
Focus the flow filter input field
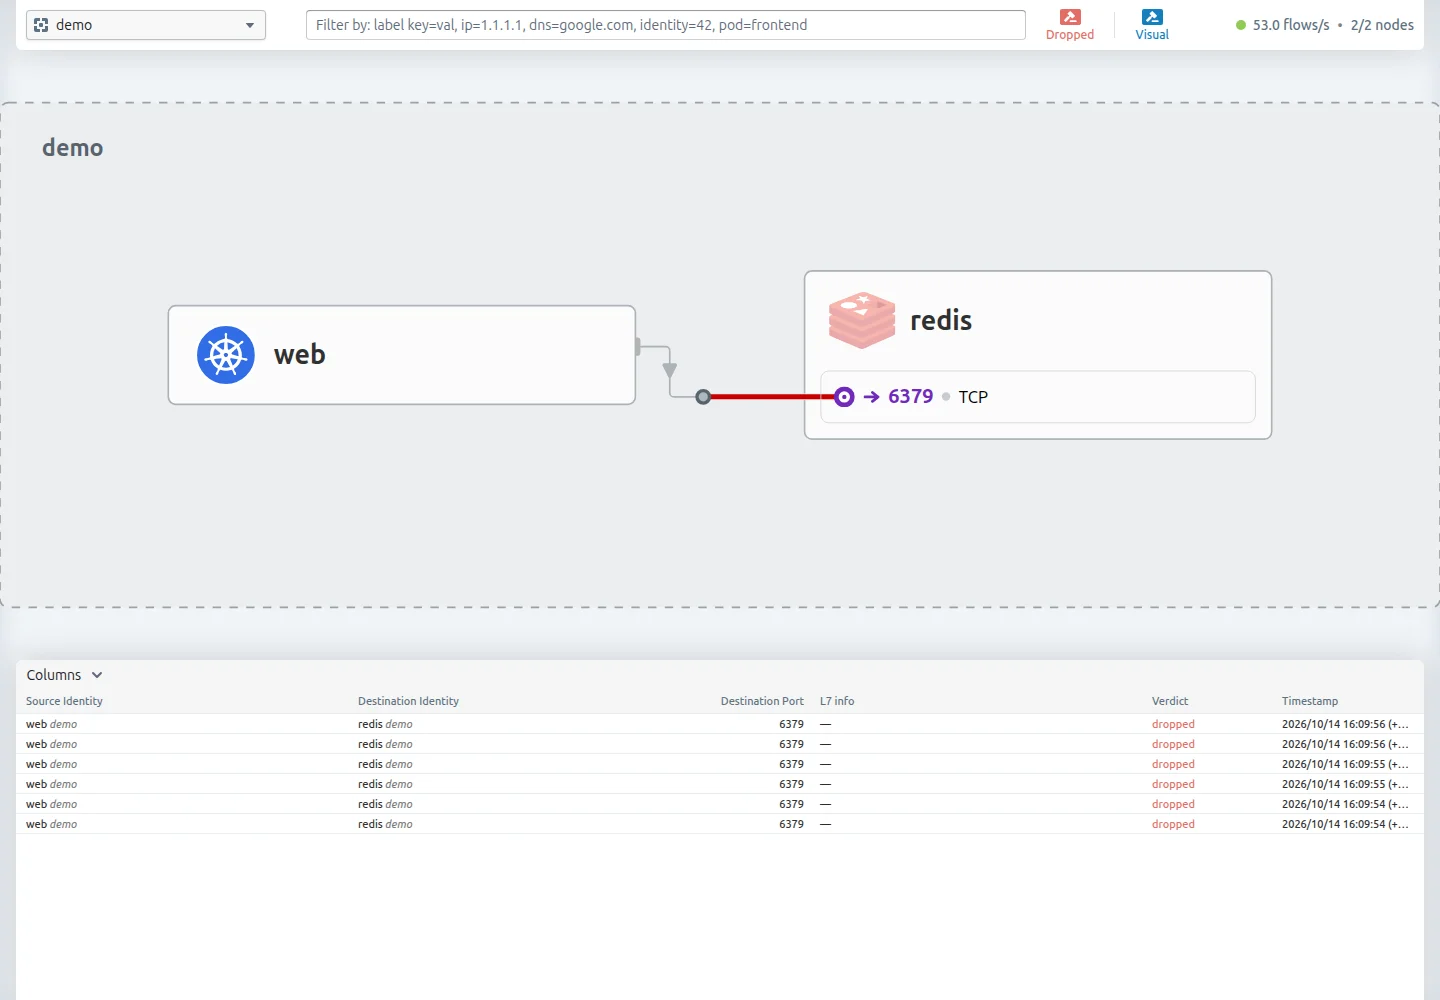(666, 25)
